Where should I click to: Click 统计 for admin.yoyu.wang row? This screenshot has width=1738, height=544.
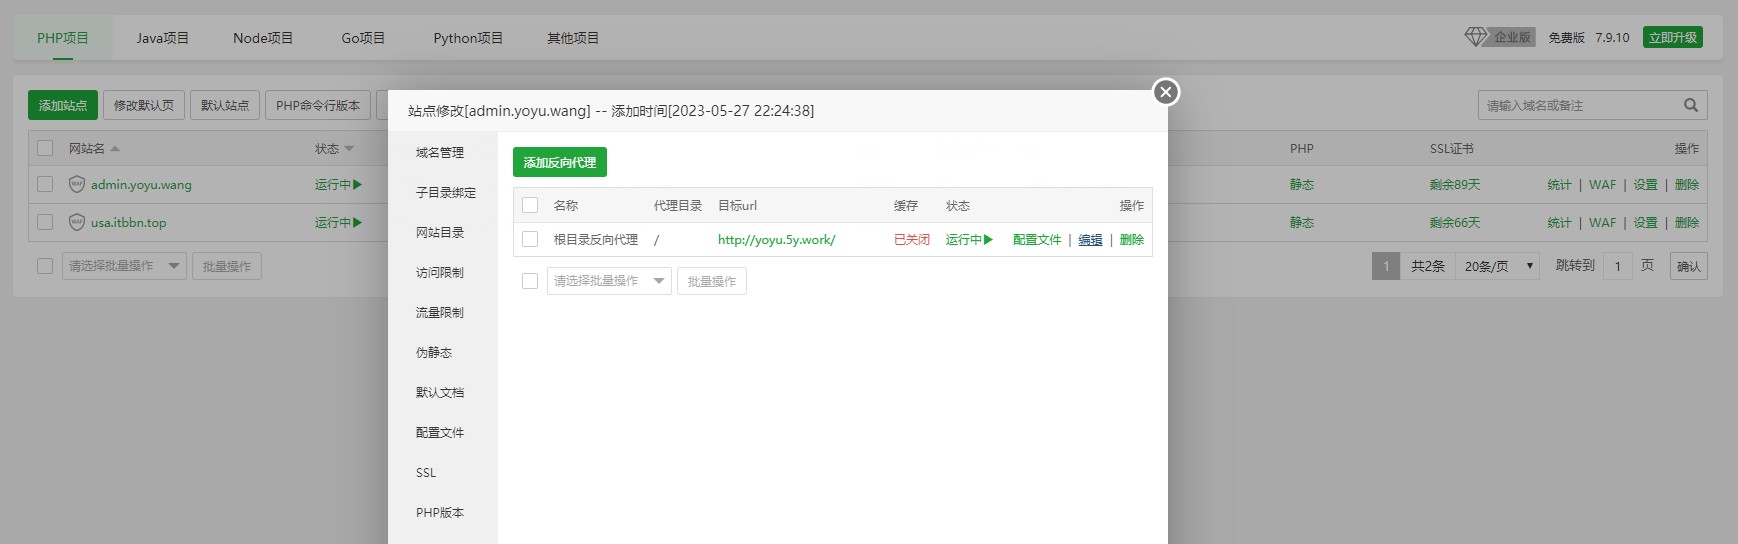click(x=1559, y=184)
